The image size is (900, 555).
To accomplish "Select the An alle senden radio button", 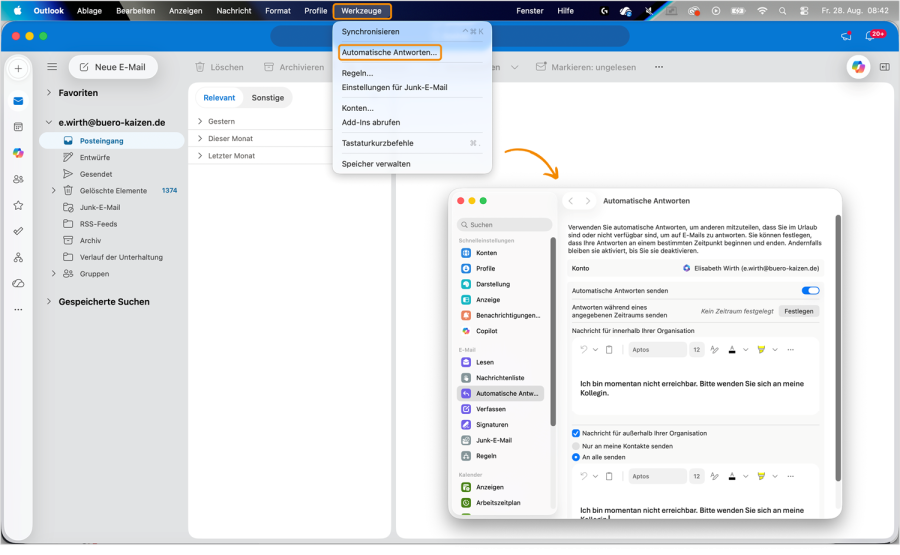I will (576, 457).
